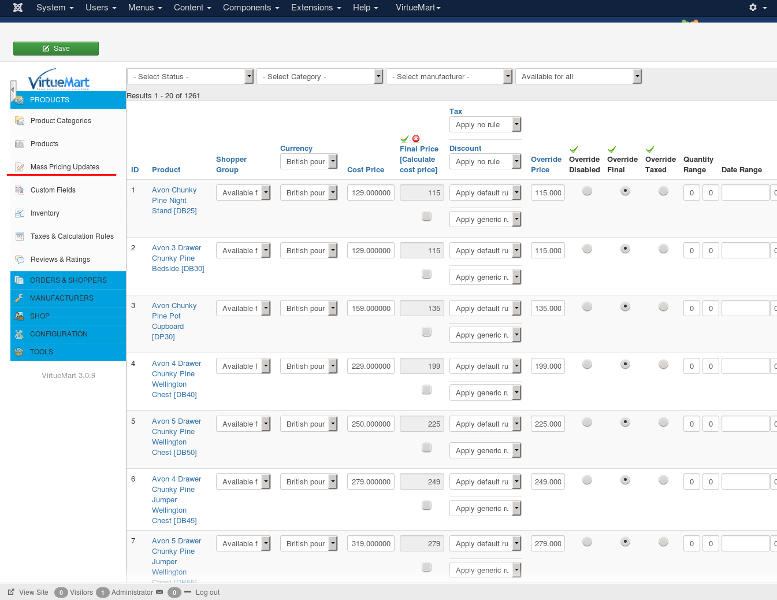Click the Configuration section icon
The image size is (777, 600).
pos(19,334)
